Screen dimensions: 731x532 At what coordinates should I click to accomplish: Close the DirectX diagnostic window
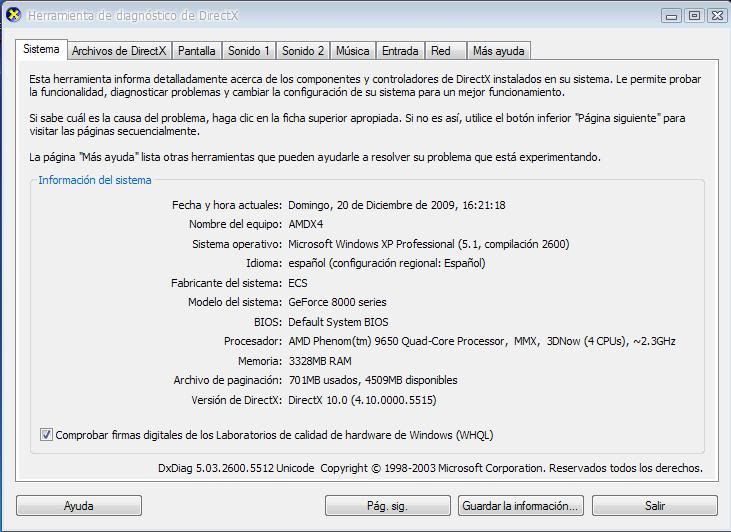click(717, 16)
